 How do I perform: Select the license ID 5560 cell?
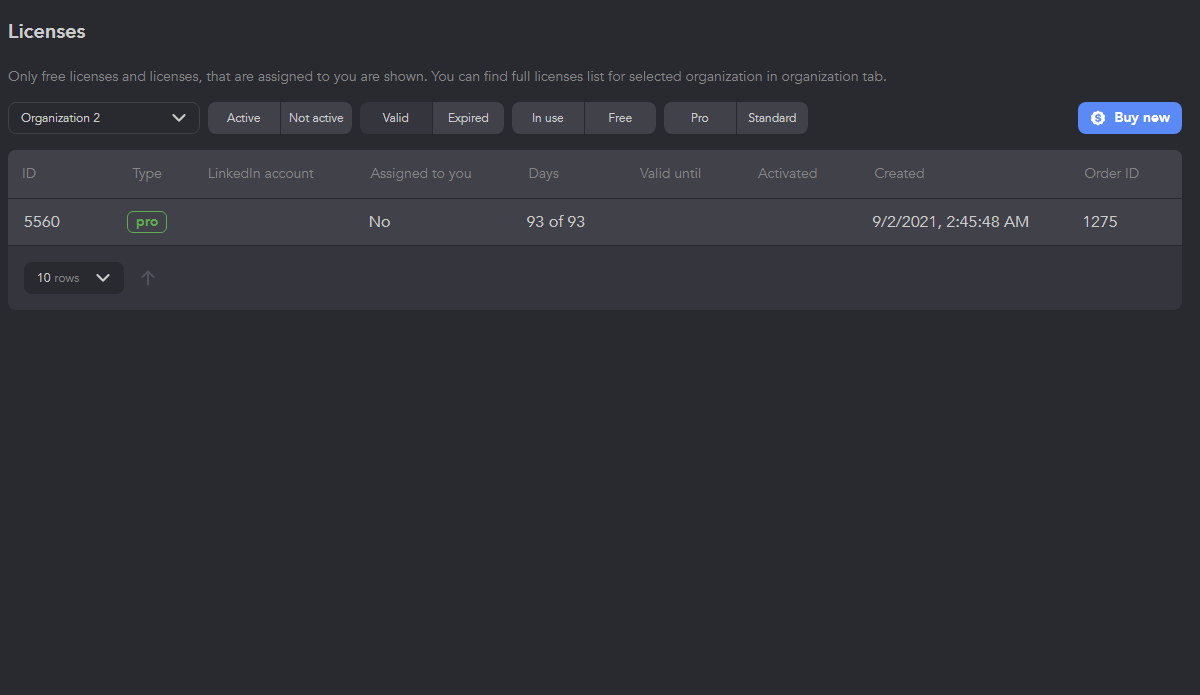pyautogui.click(x=42, y=222)
